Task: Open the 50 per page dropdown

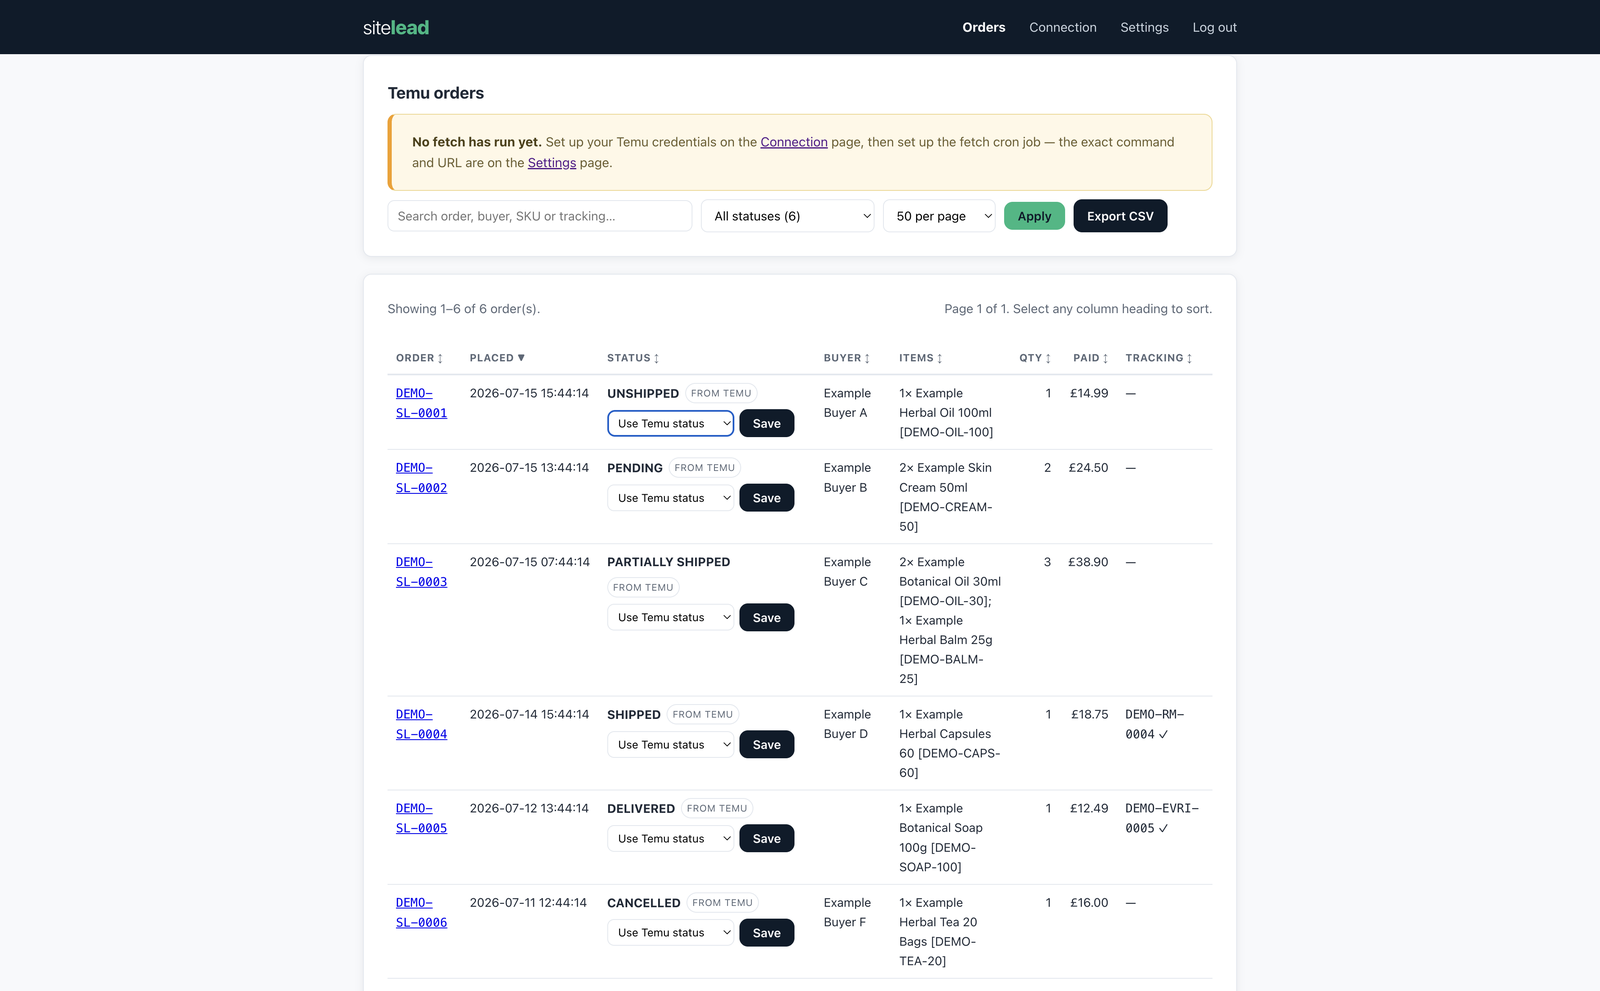Action: pyautogui.click(x=939, y=216)
